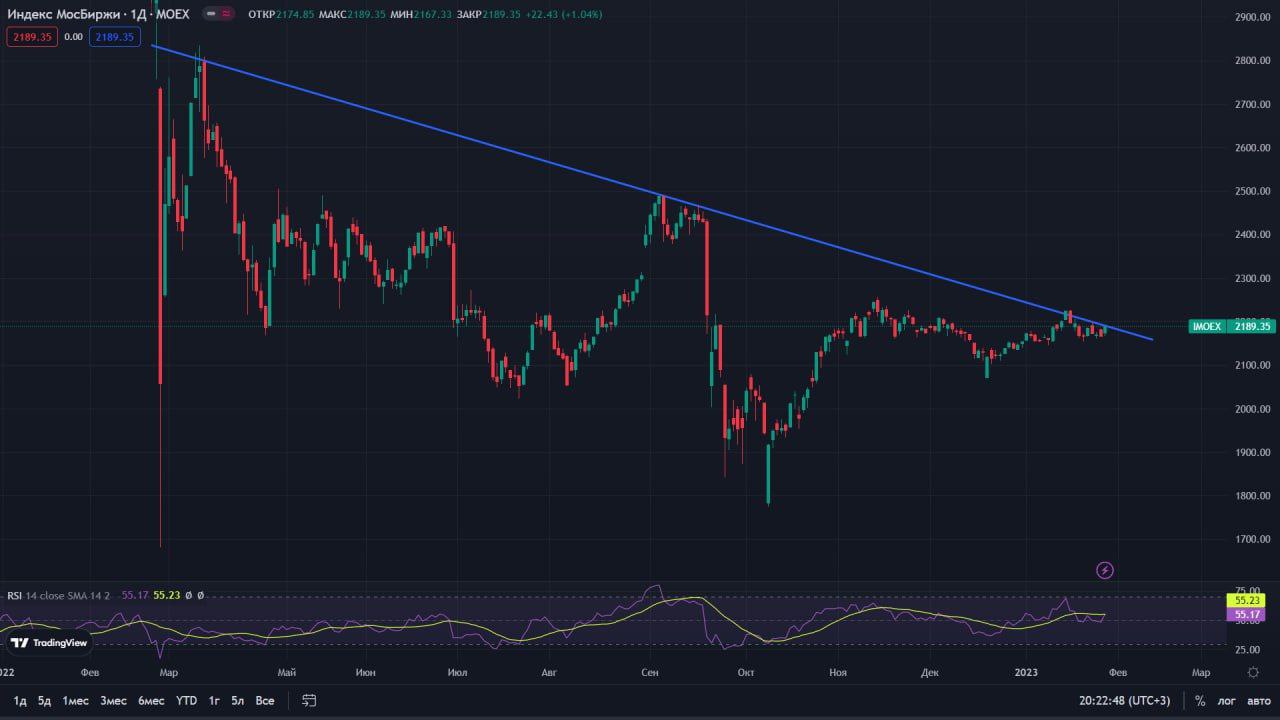Click the МАКС 2189.35 high value
Screen dimensions: 1280x720
coord(351,14)
